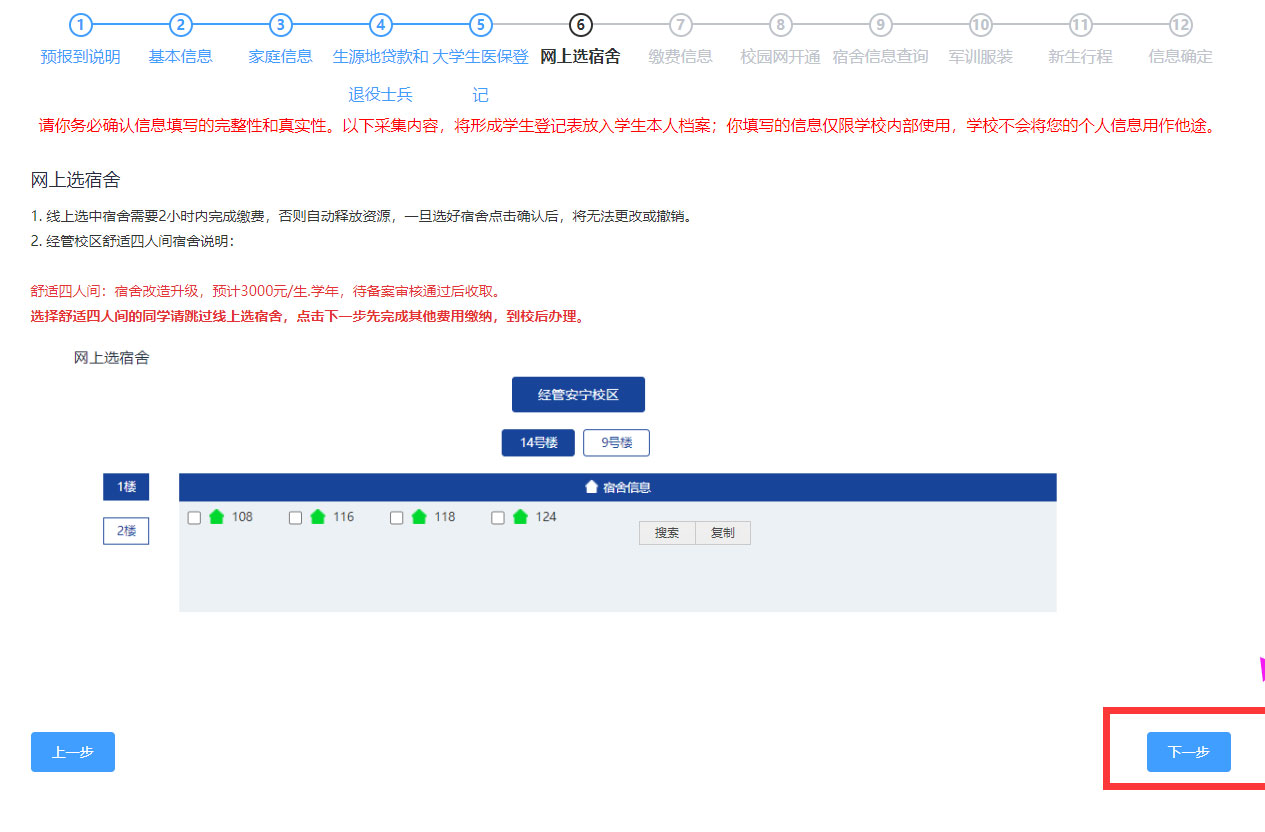Select floor 1楼
Screen dimensions: 1265x832
click(126, 487)
